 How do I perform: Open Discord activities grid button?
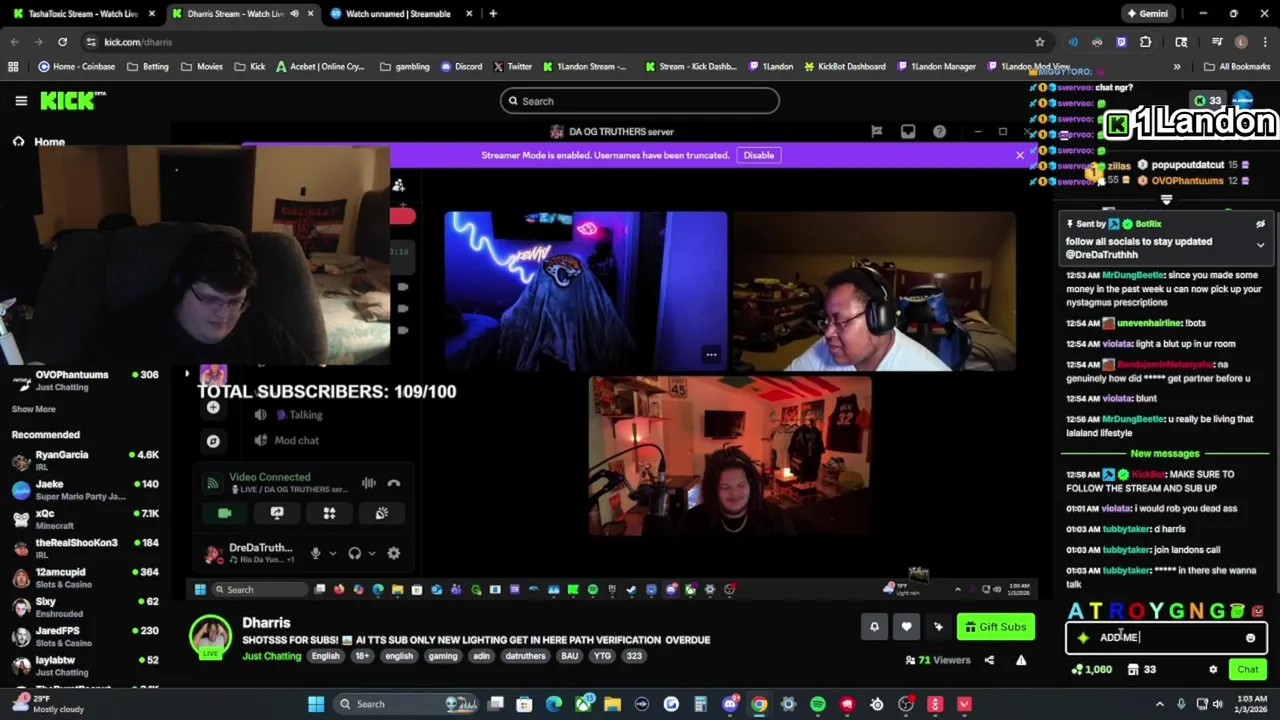point(329,513)
